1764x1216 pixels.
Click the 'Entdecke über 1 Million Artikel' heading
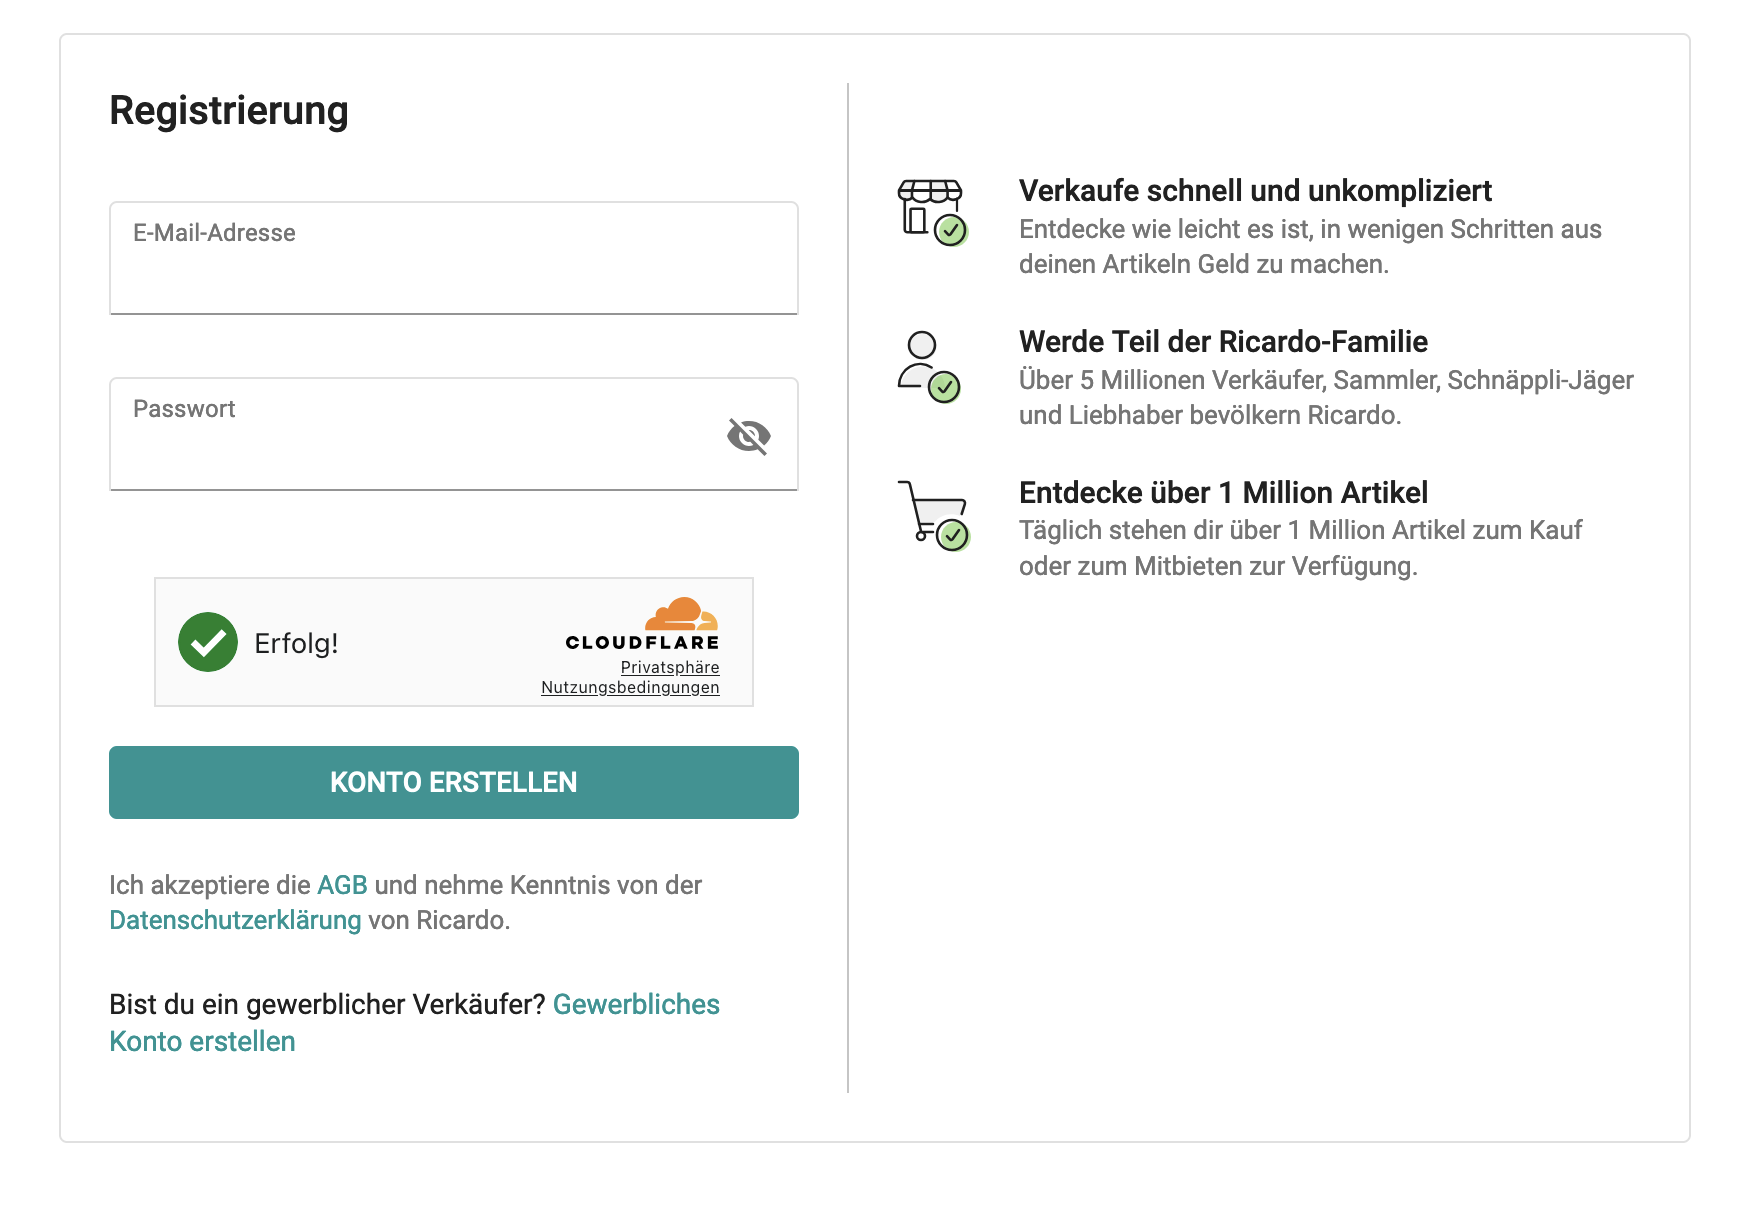tap(1223, 492)
